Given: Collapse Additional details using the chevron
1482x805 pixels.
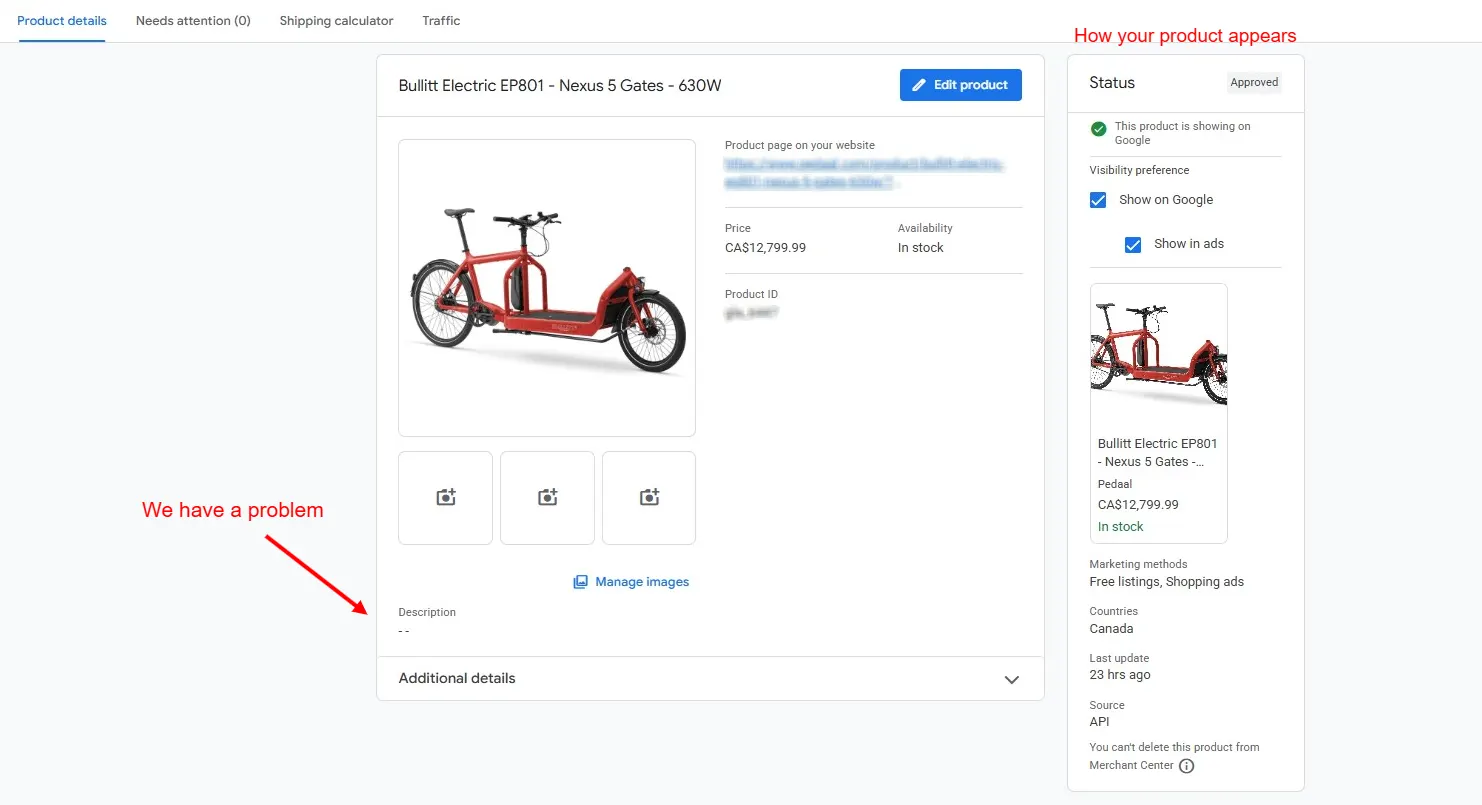Looking at the screenshot, I should (1011, 679).
